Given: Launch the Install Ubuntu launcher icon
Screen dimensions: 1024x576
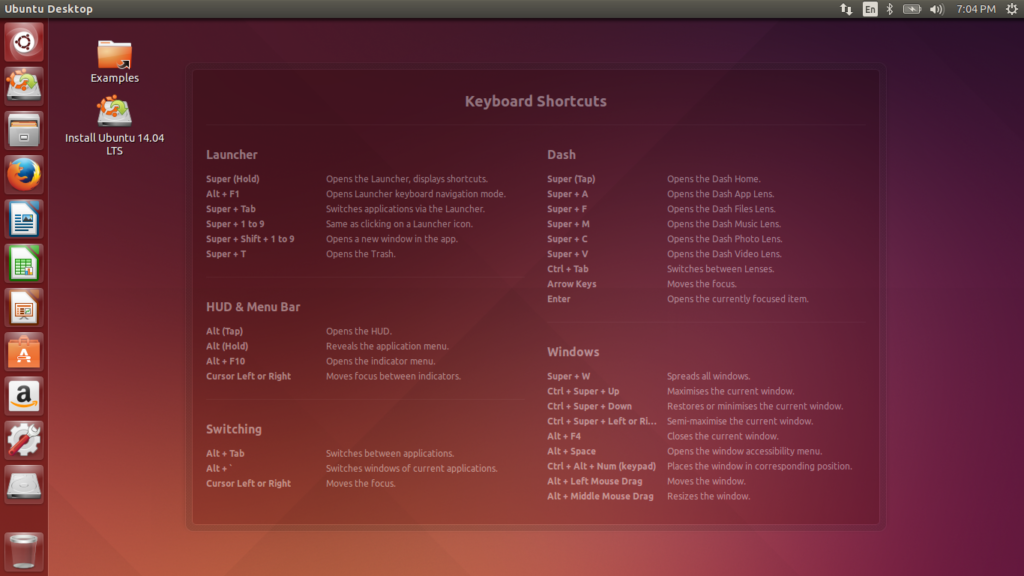Looking at the screenshot, I should click(24, 86).
